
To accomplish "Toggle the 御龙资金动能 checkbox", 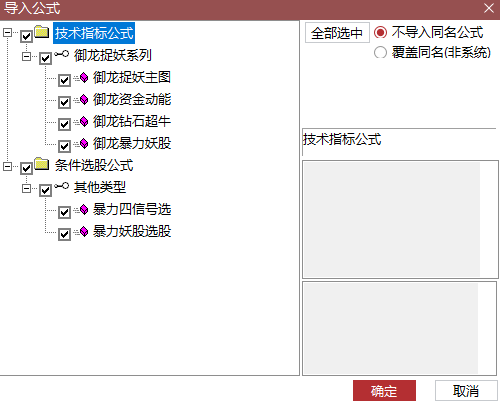I will point(64,102).
